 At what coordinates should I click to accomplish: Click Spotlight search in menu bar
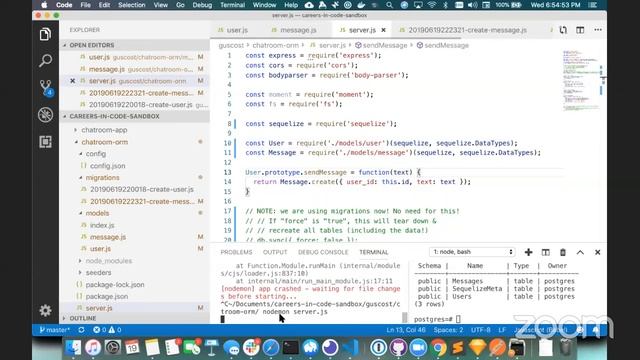click(x=389, y=5)
